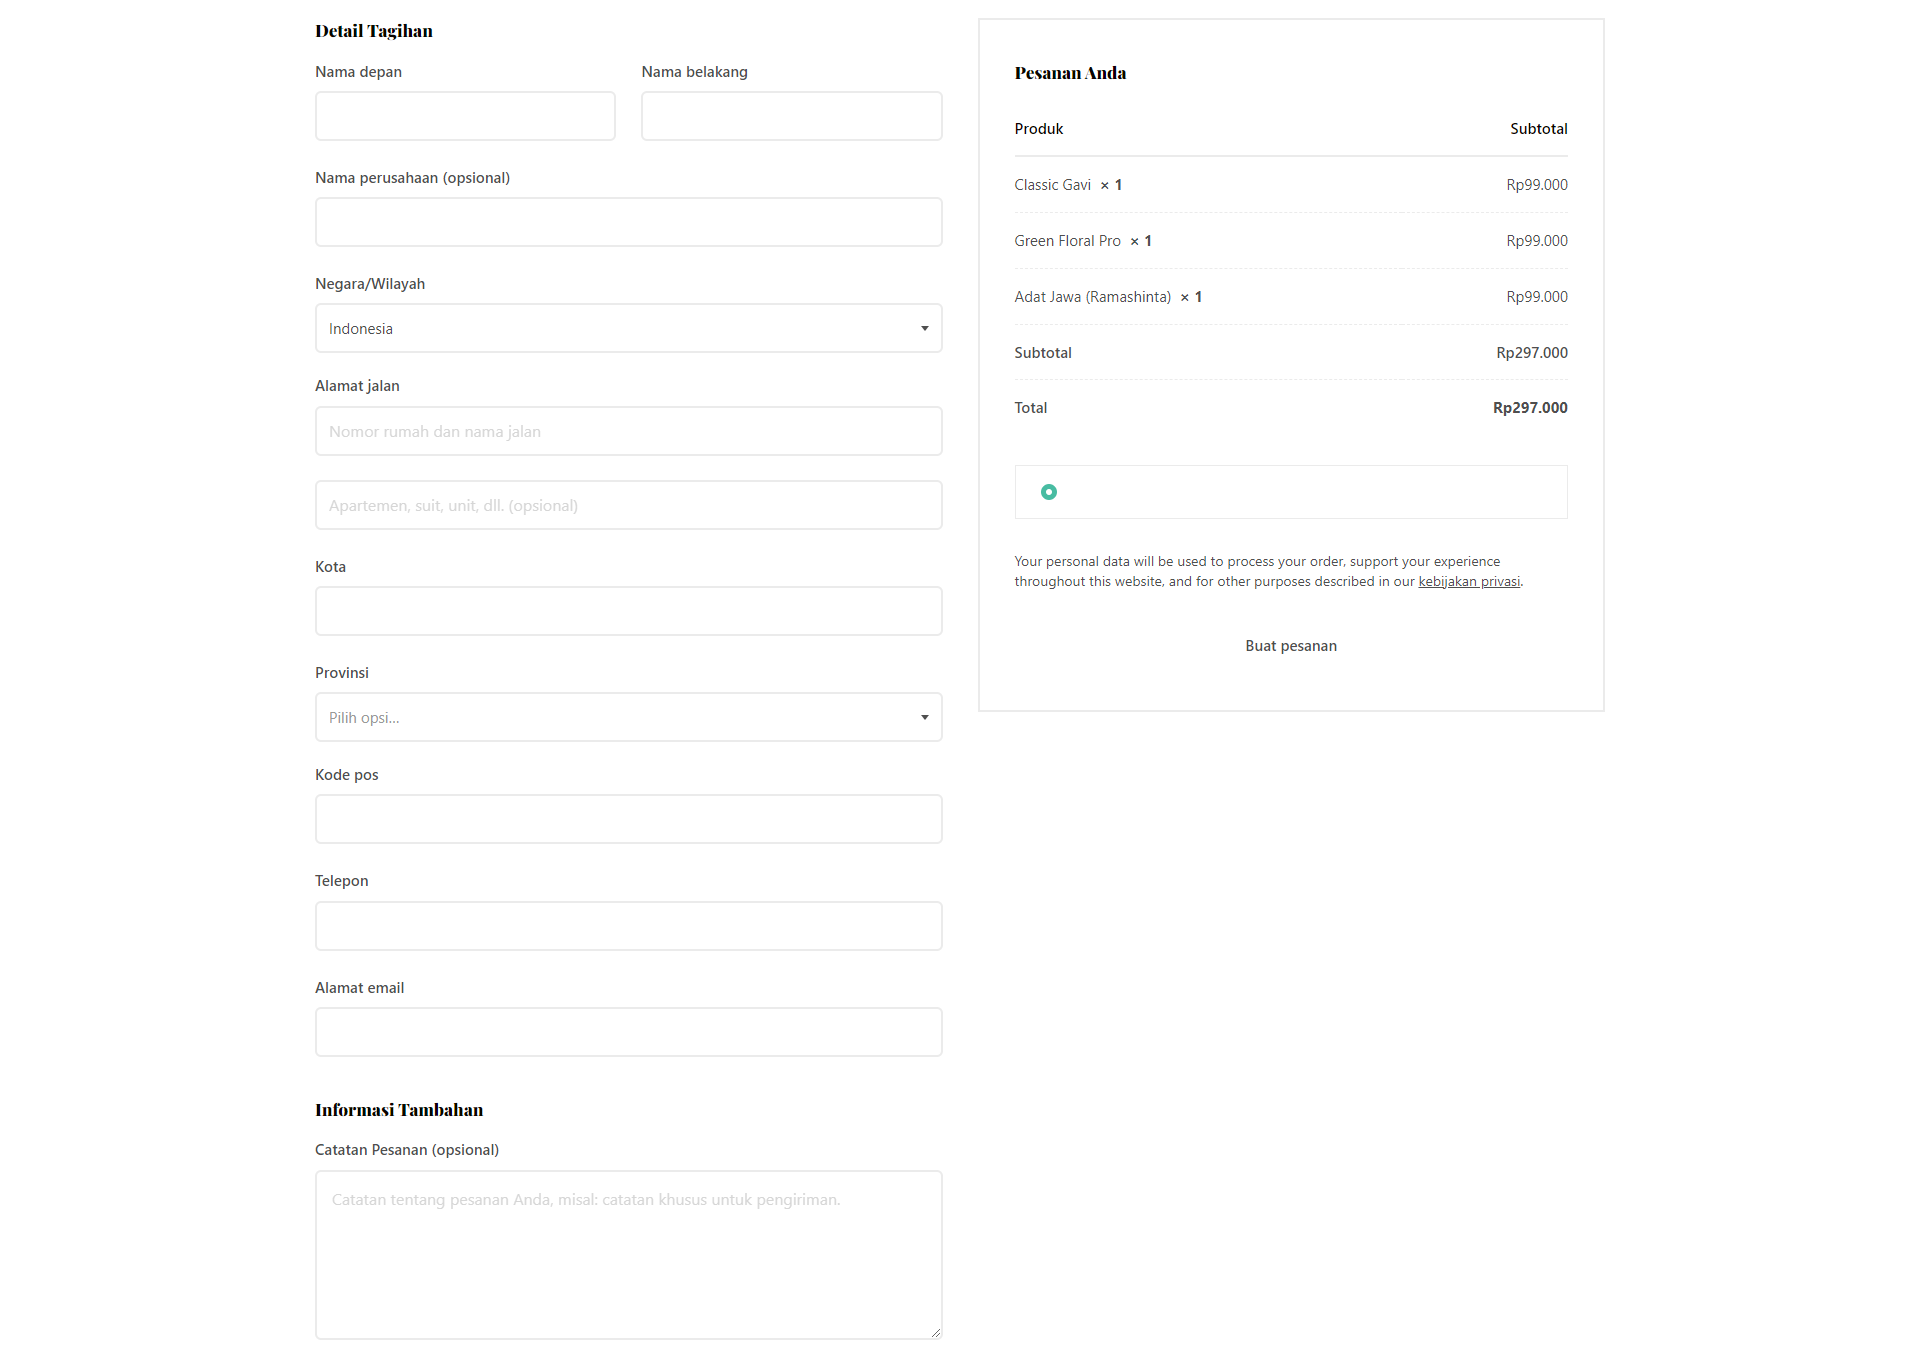Select the green payment method radio button

click(1048, 492)
